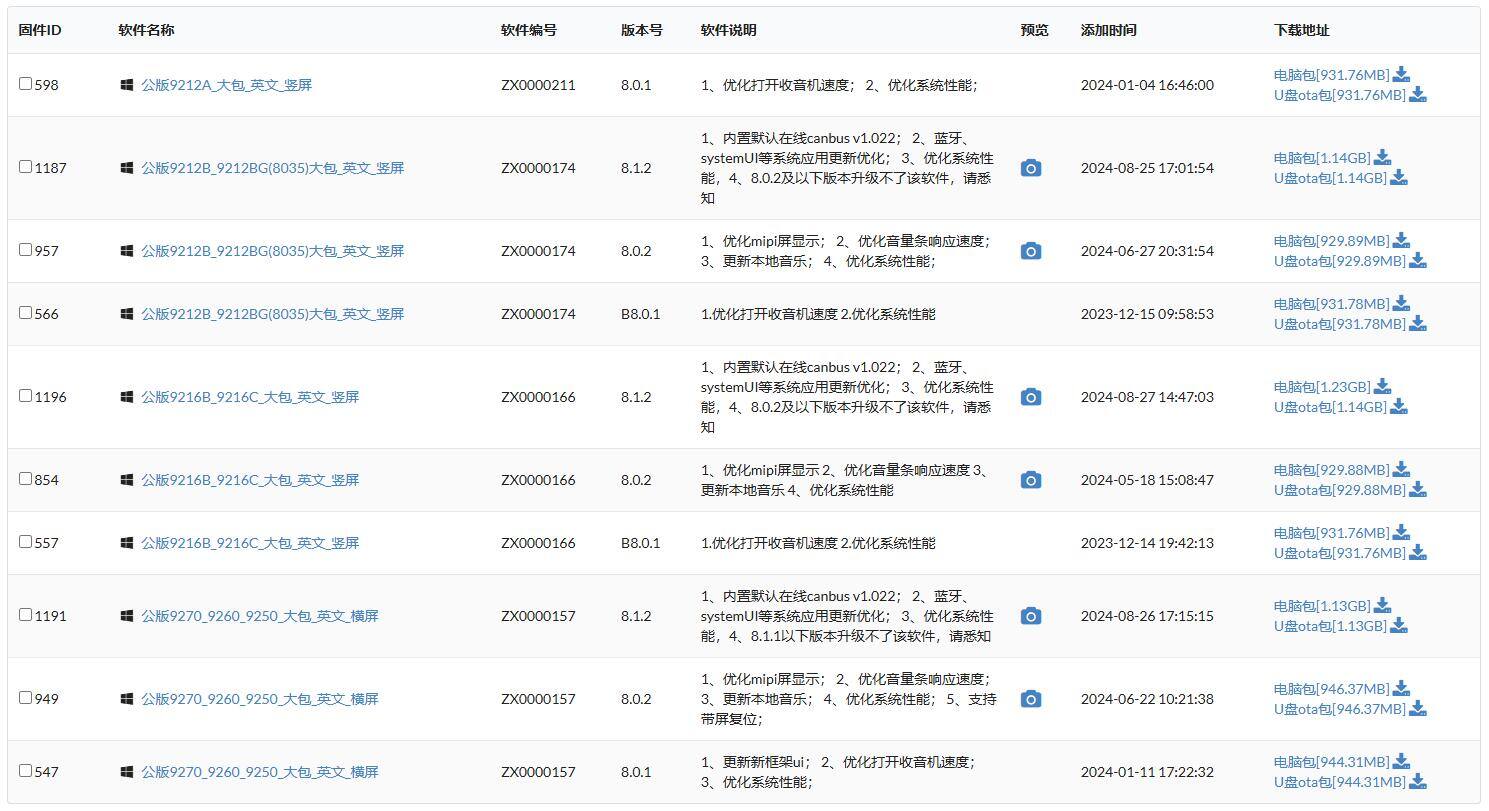Select the checkbox for firmware ID 1196

click(26, 396)
